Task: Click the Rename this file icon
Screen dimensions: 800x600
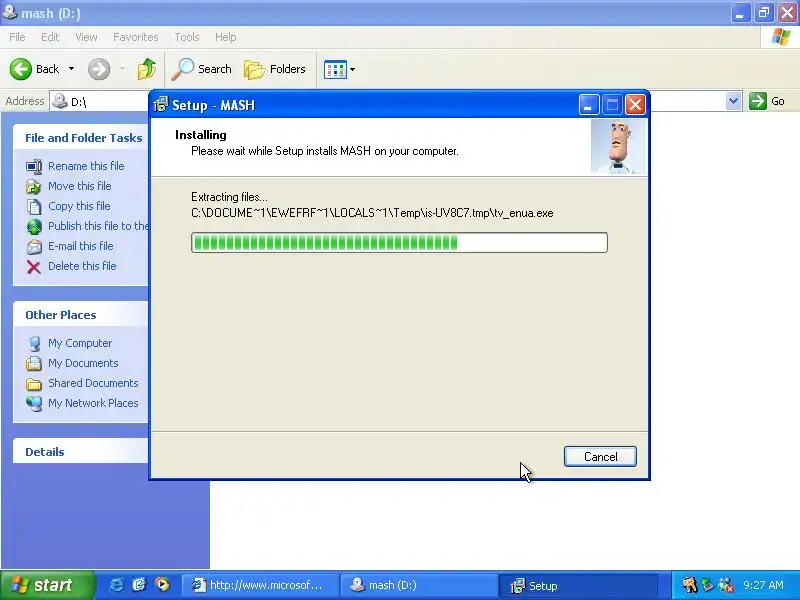Action: coord(34,166)
